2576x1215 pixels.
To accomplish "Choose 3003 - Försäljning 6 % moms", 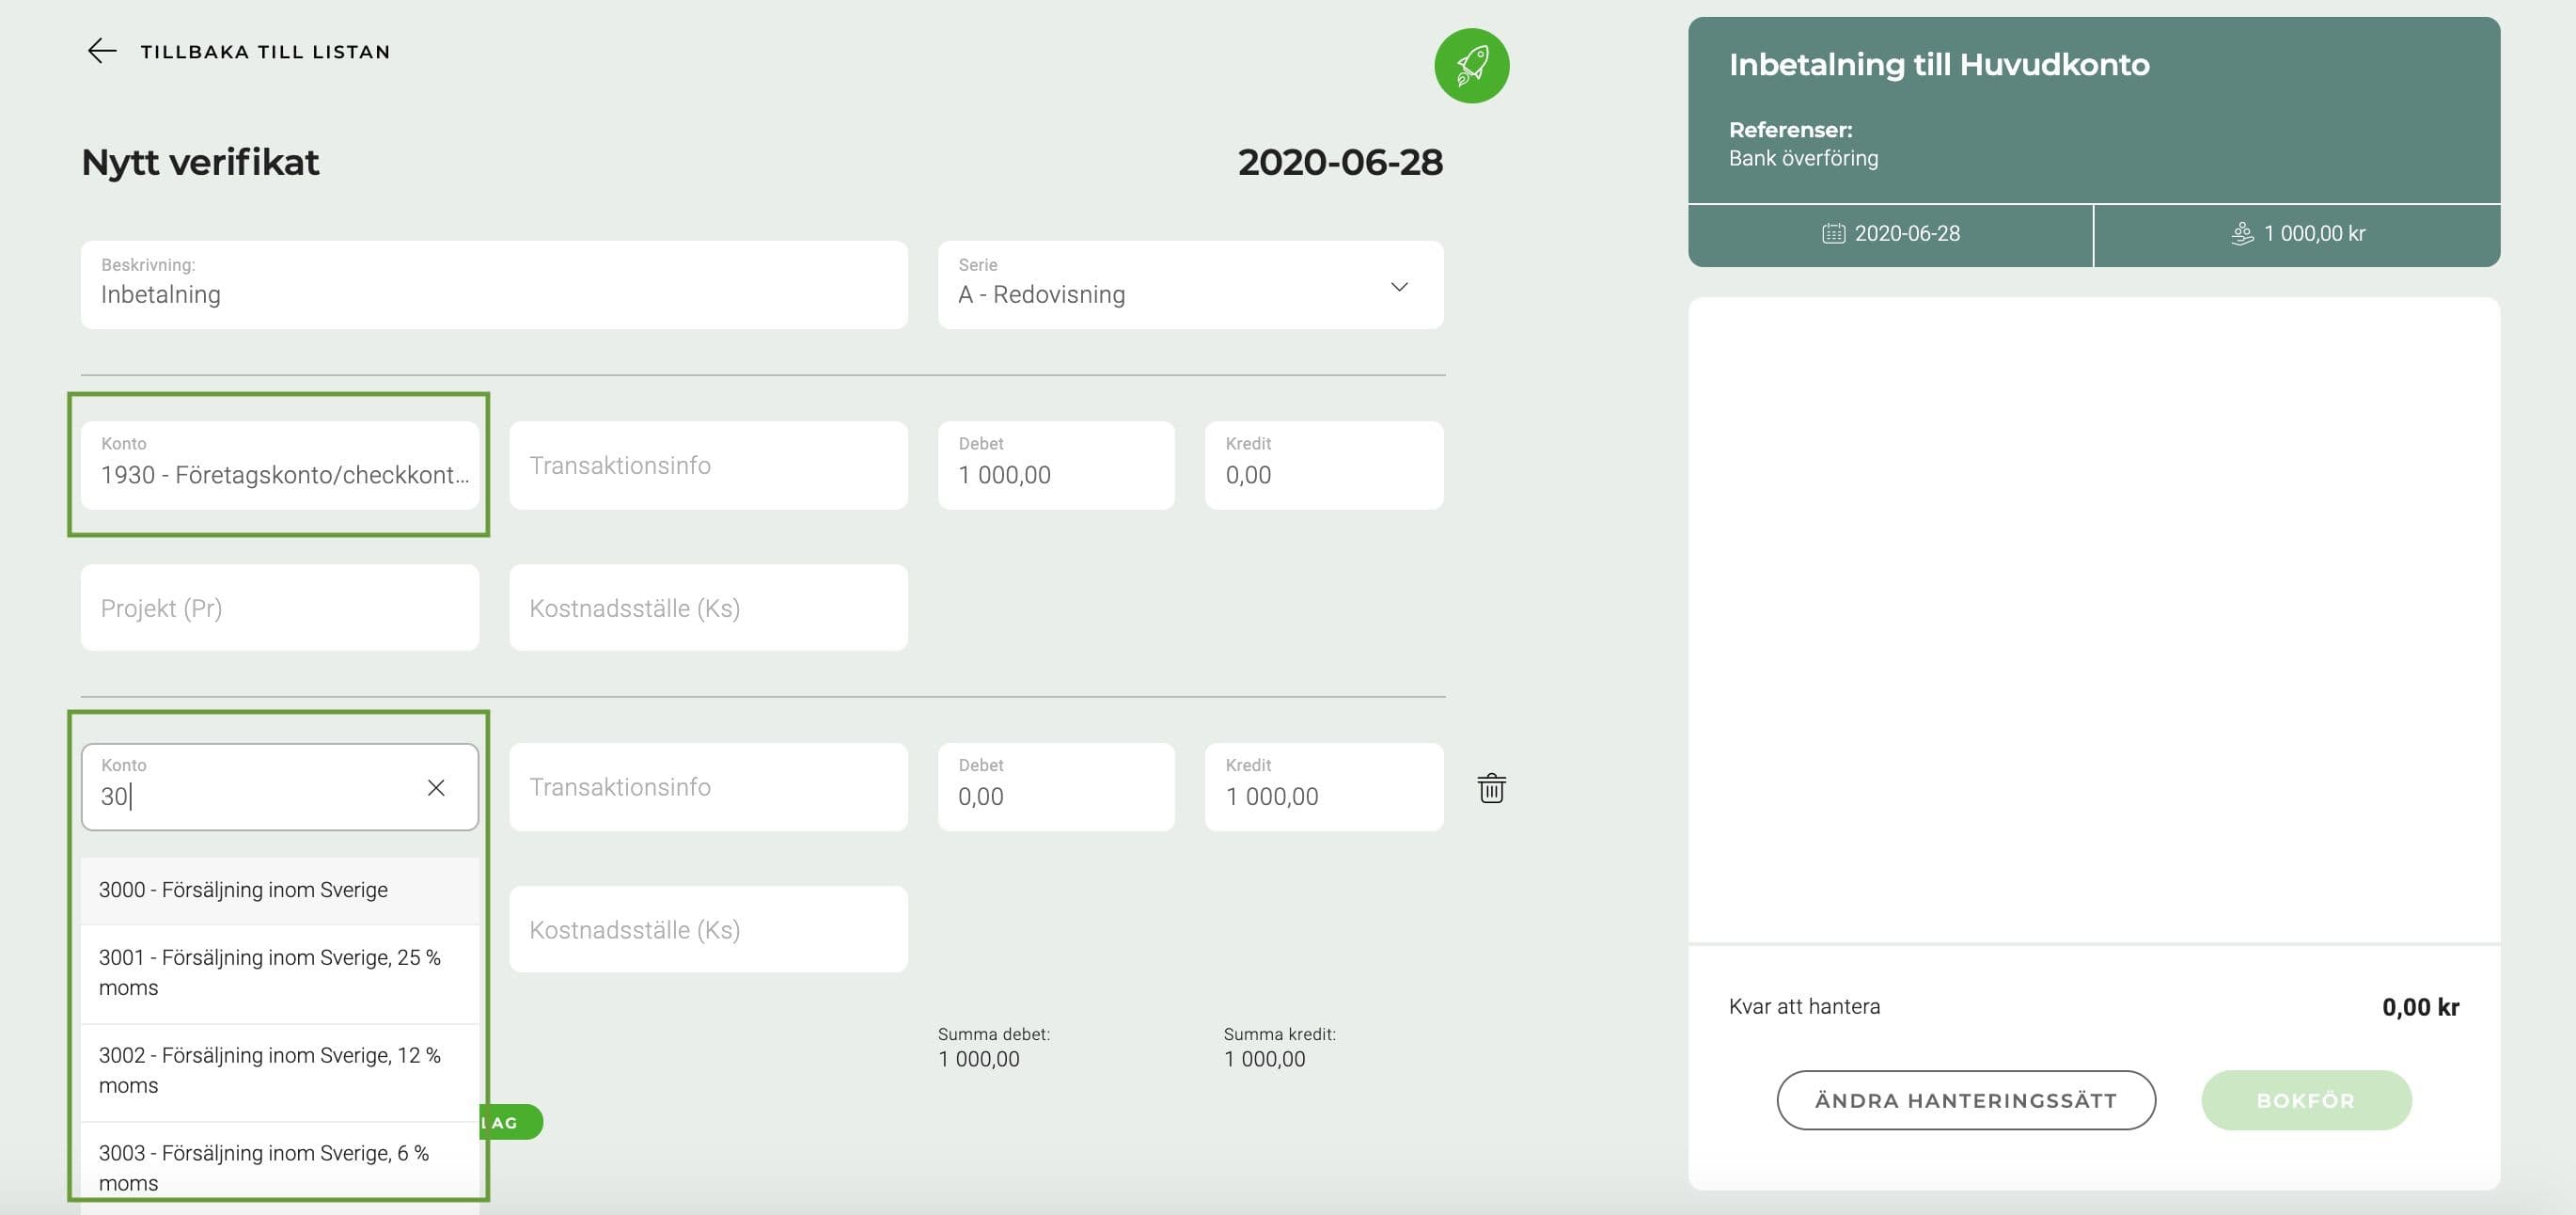I will 280,1168.
